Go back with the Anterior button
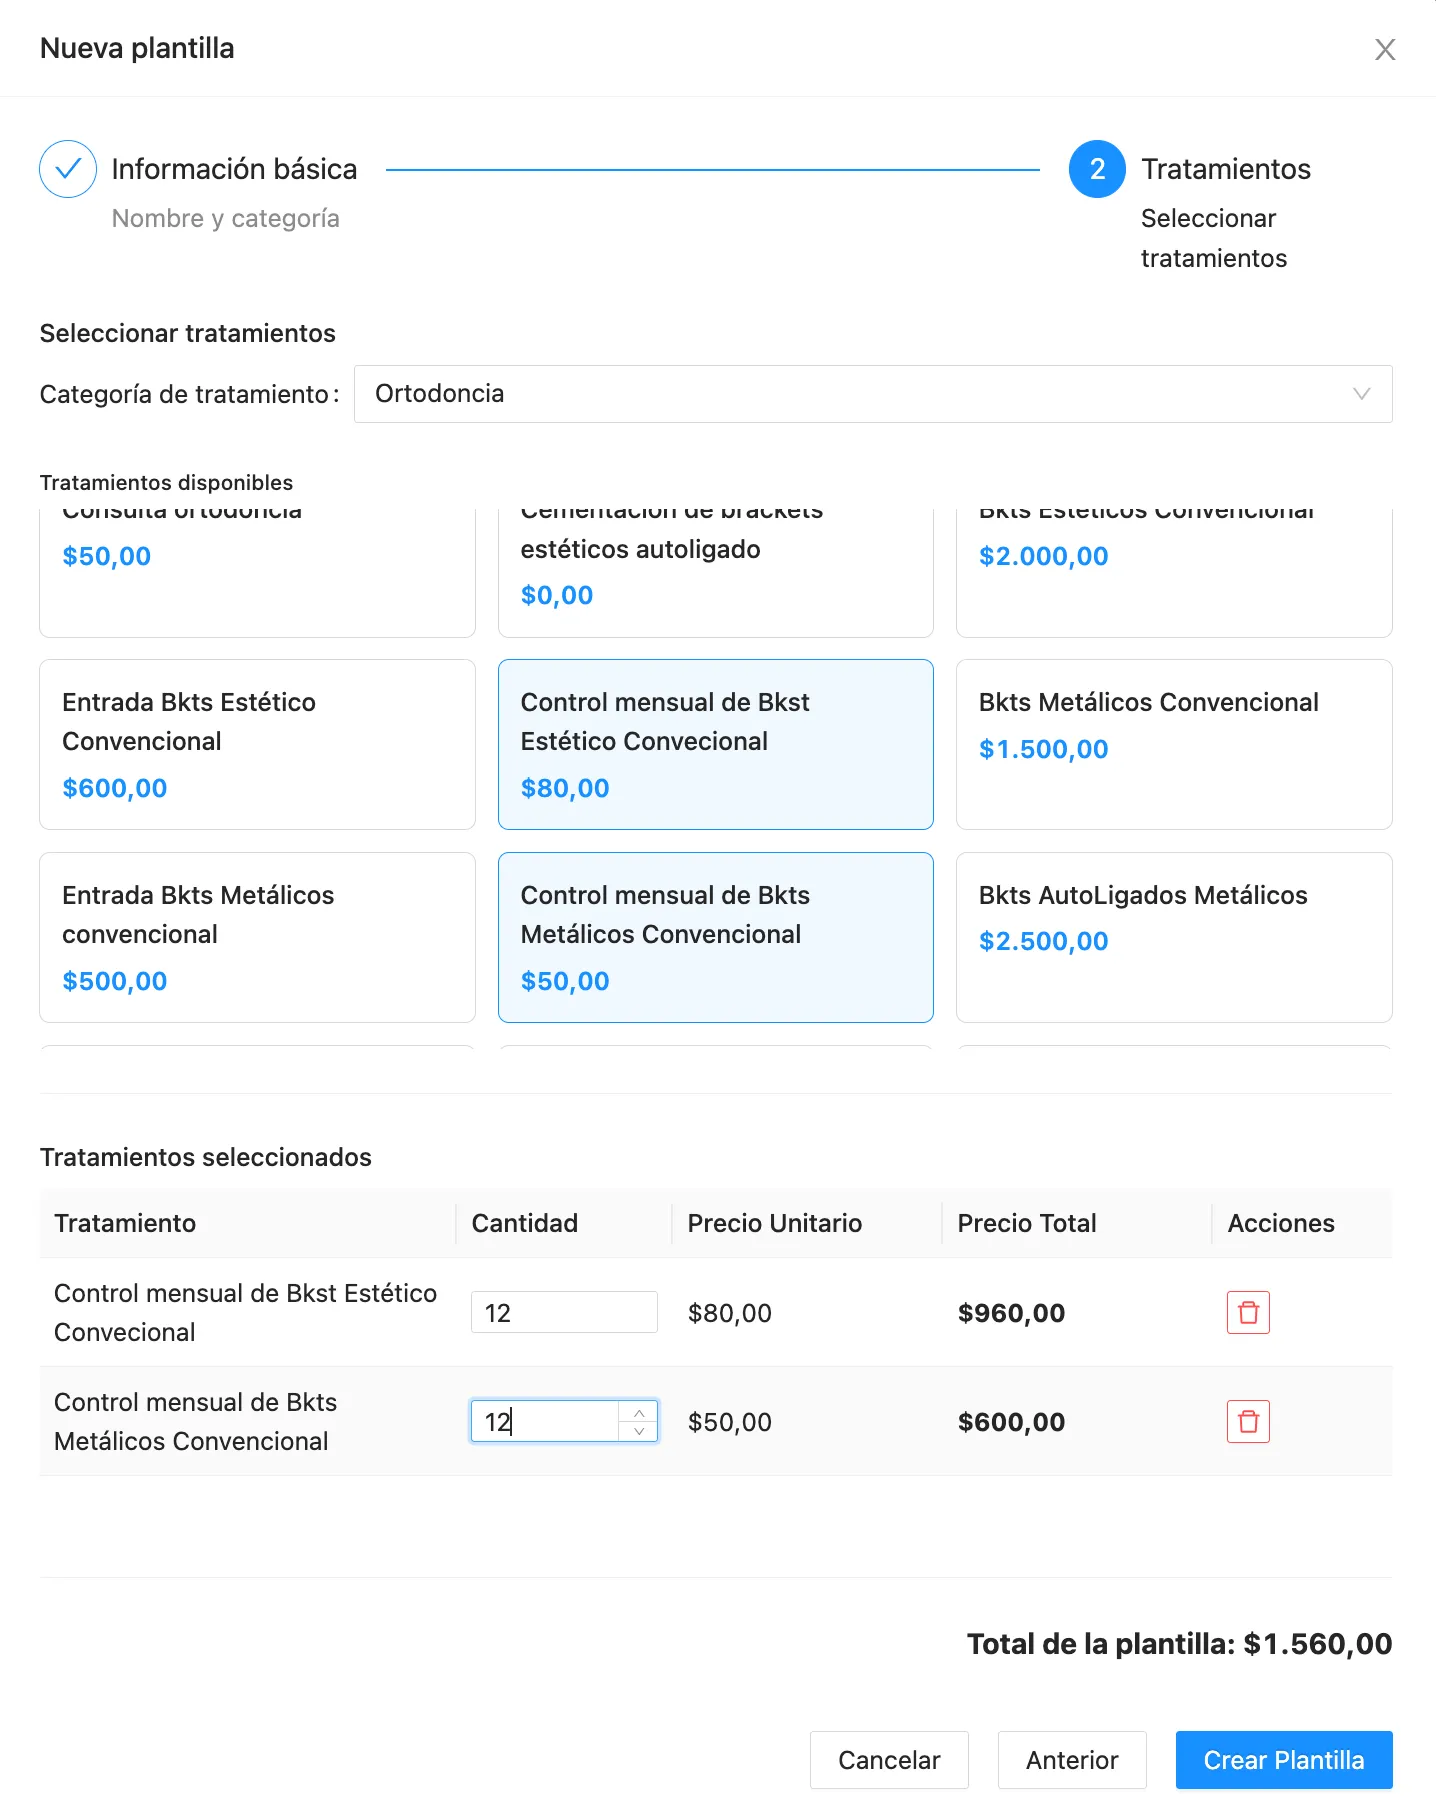Image resolution: width=1436 pixels, height=1802 pixels. coord(1071,1759)
